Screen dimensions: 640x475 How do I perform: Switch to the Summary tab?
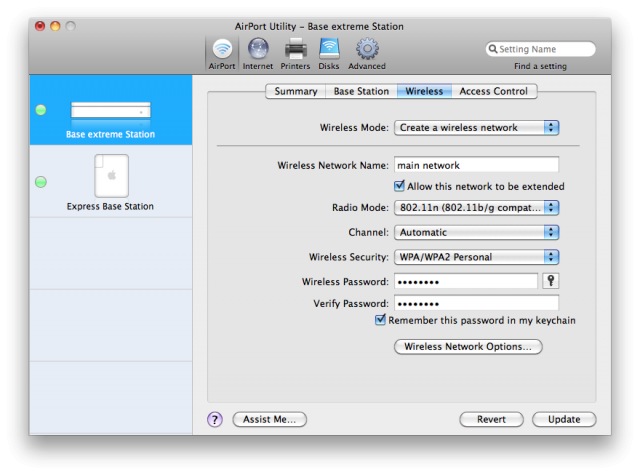(x=296, y=91)
